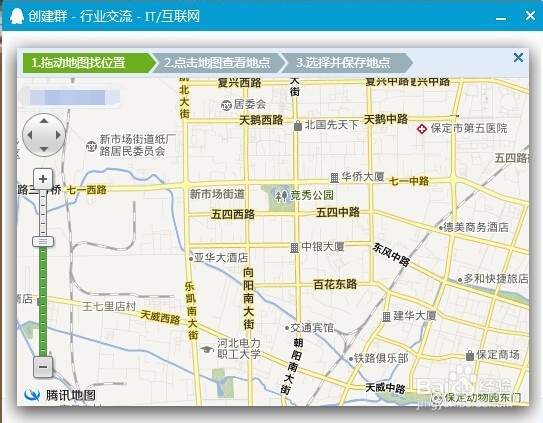Image resolution: width=543 pixels, height=423 pixels.
Task: Click 天威西路 road label
Action: 160,317
